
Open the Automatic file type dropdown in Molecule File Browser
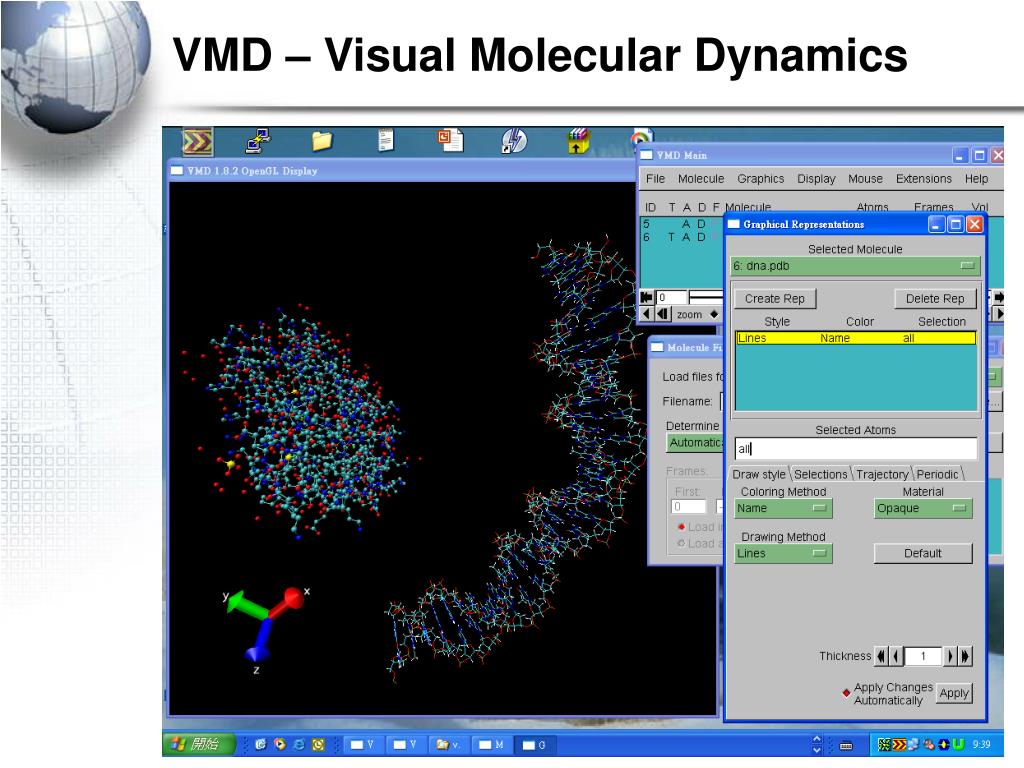695,442
